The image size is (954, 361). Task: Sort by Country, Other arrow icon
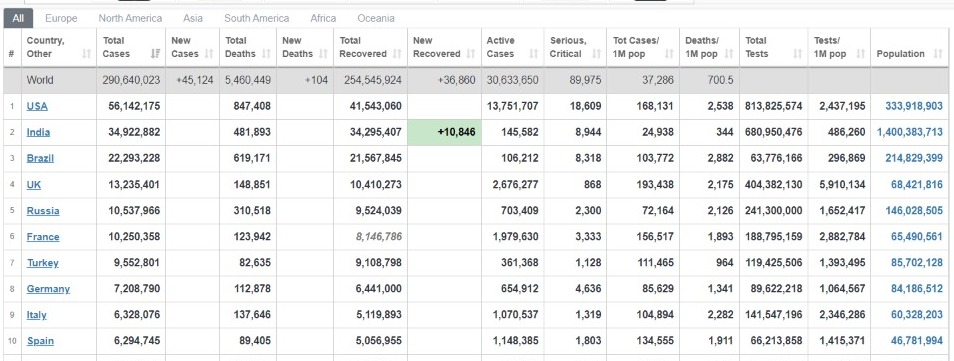(86, 54)
